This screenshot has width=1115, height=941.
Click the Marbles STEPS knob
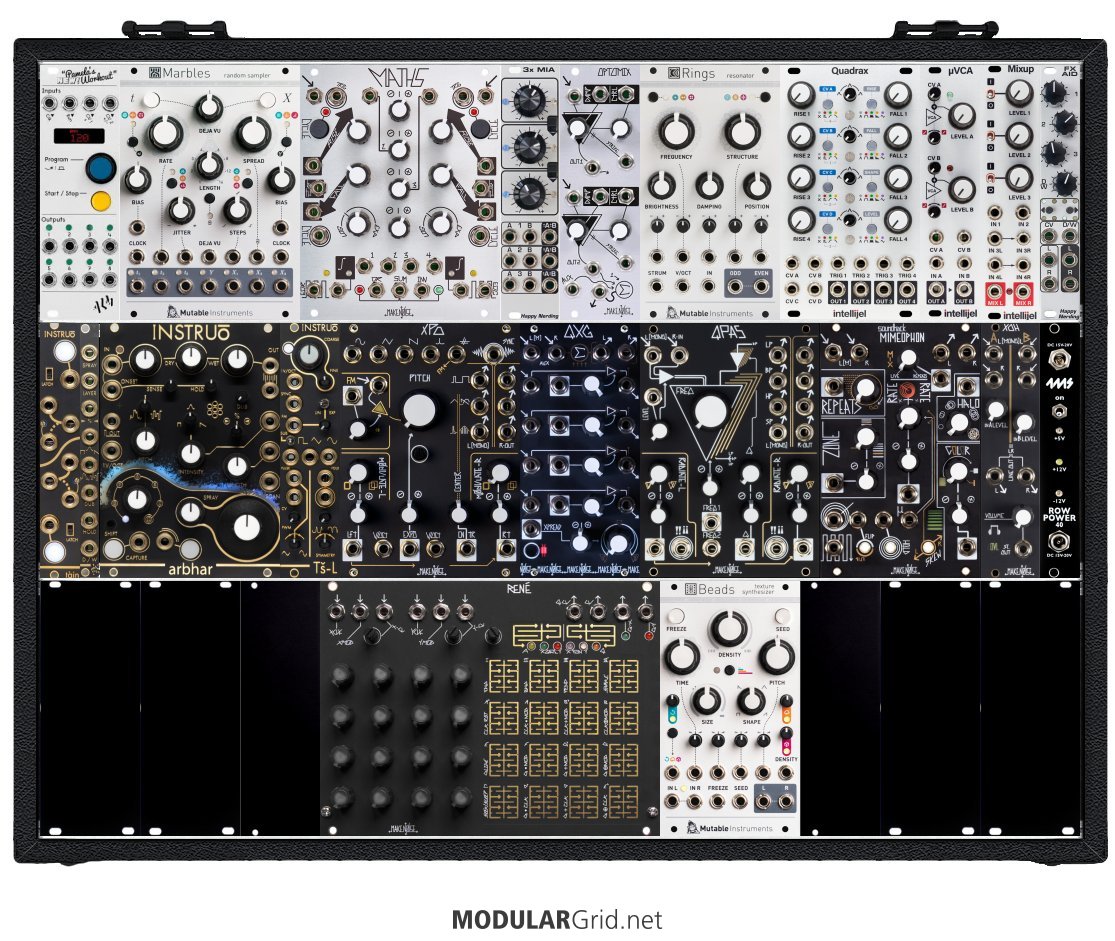pos(237,210)
